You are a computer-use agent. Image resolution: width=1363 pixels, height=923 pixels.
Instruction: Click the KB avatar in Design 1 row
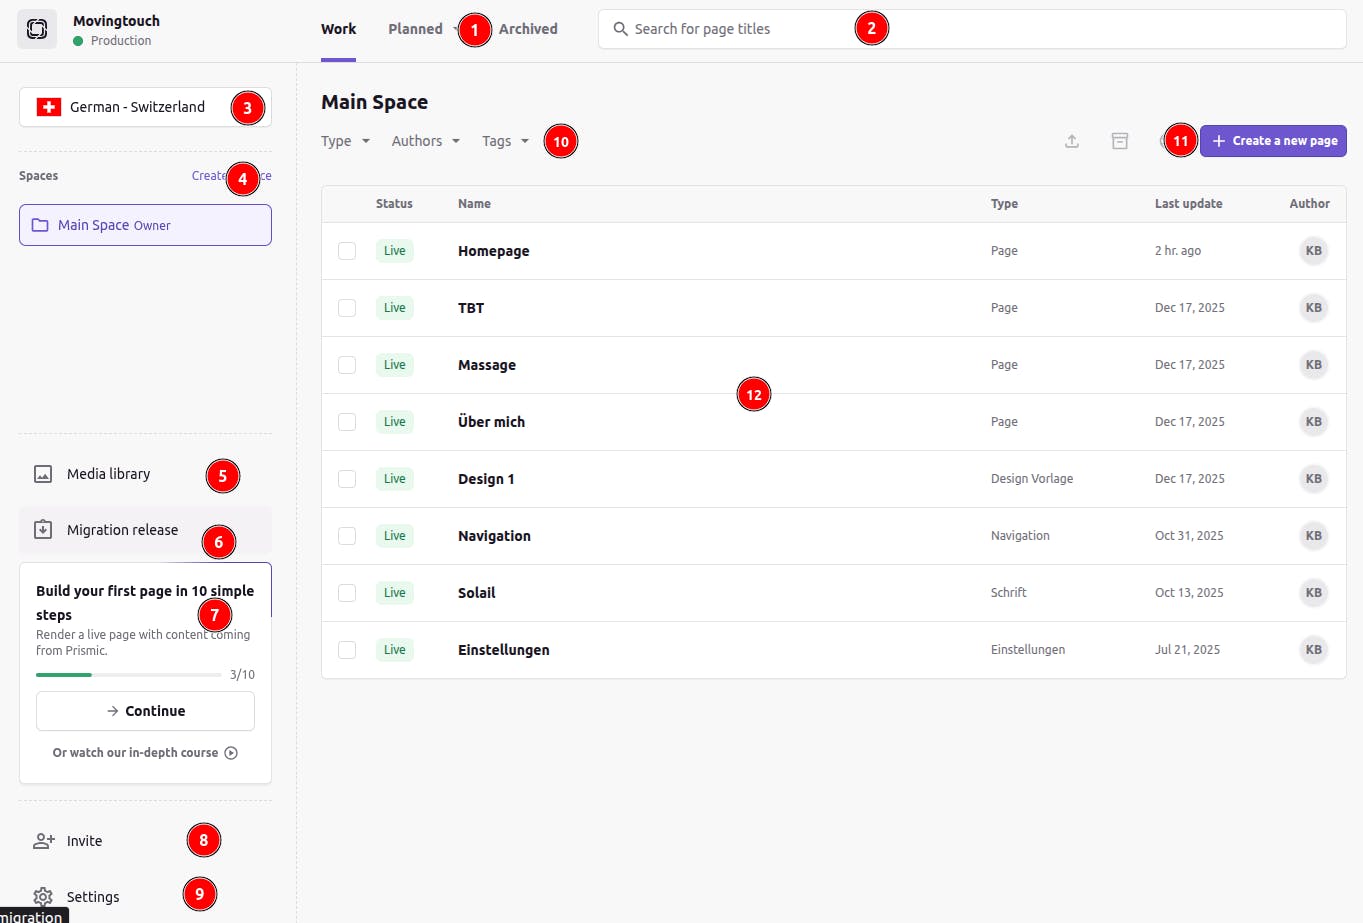(x=1314, y=479)
